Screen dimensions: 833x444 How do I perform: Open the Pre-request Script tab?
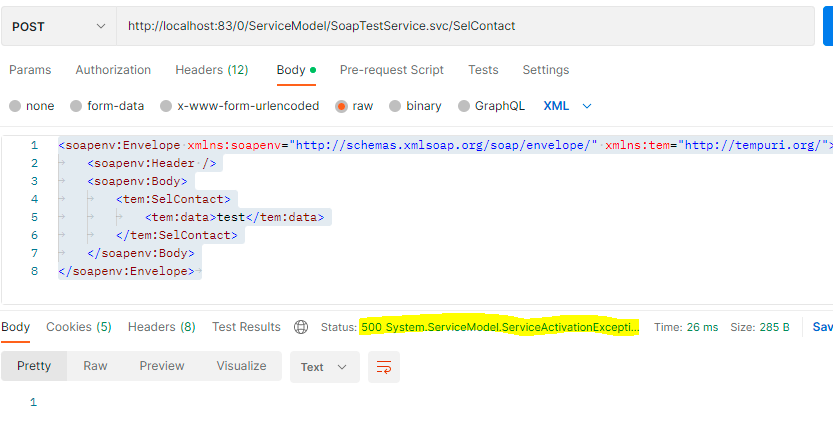pyautogui.click(x=392, y=70)
